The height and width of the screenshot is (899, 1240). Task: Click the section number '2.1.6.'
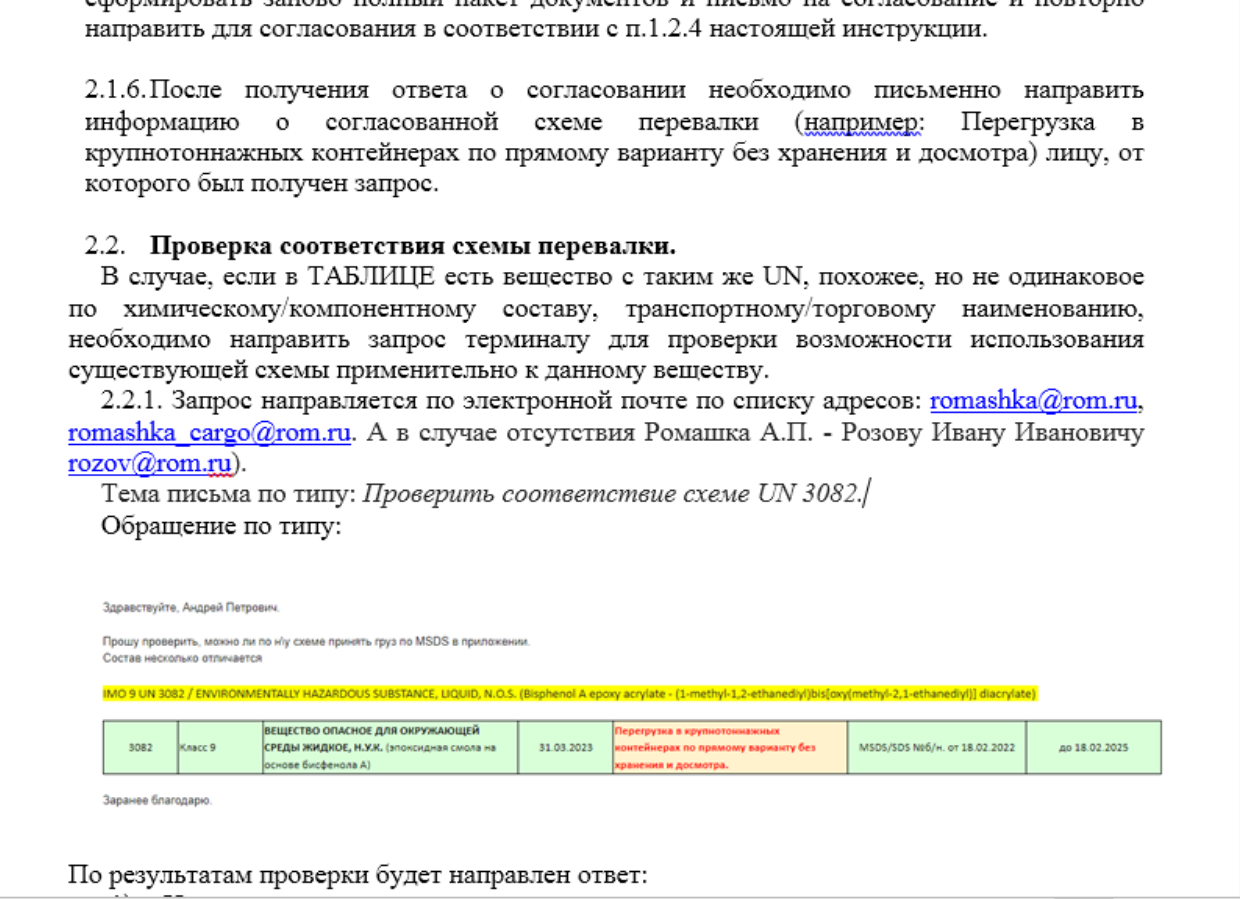coord(116,91)
